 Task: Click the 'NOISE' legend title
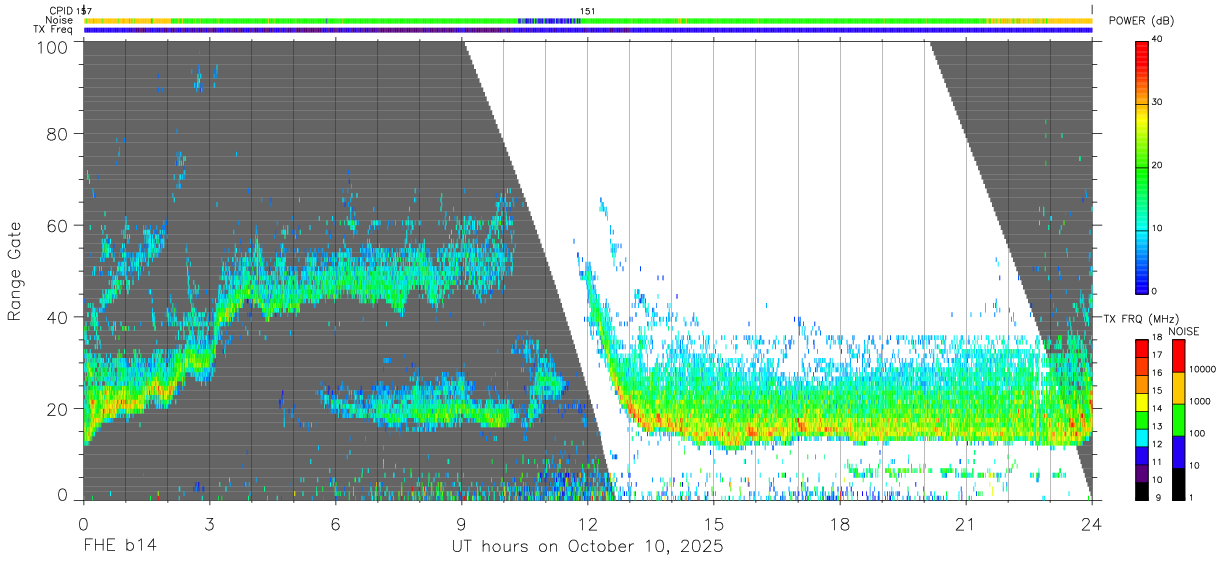click(x=1186, y=330)
